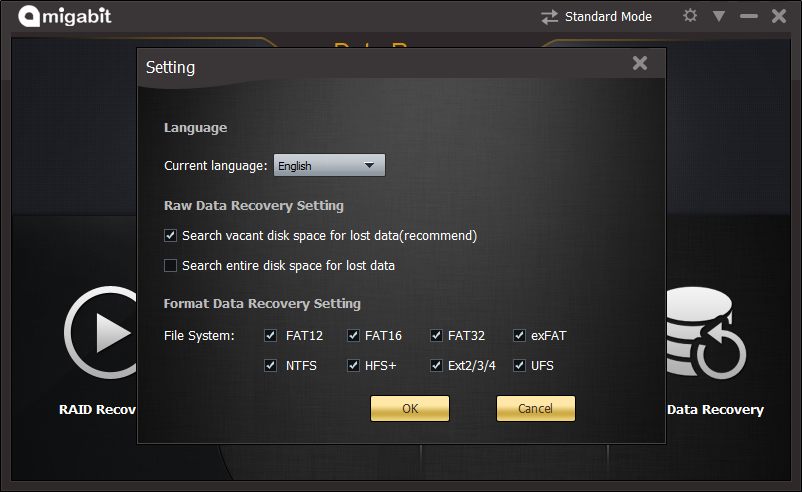Toggle the FAT32 file system checkbox
The image size is (802, 492).
pos(436,336)
